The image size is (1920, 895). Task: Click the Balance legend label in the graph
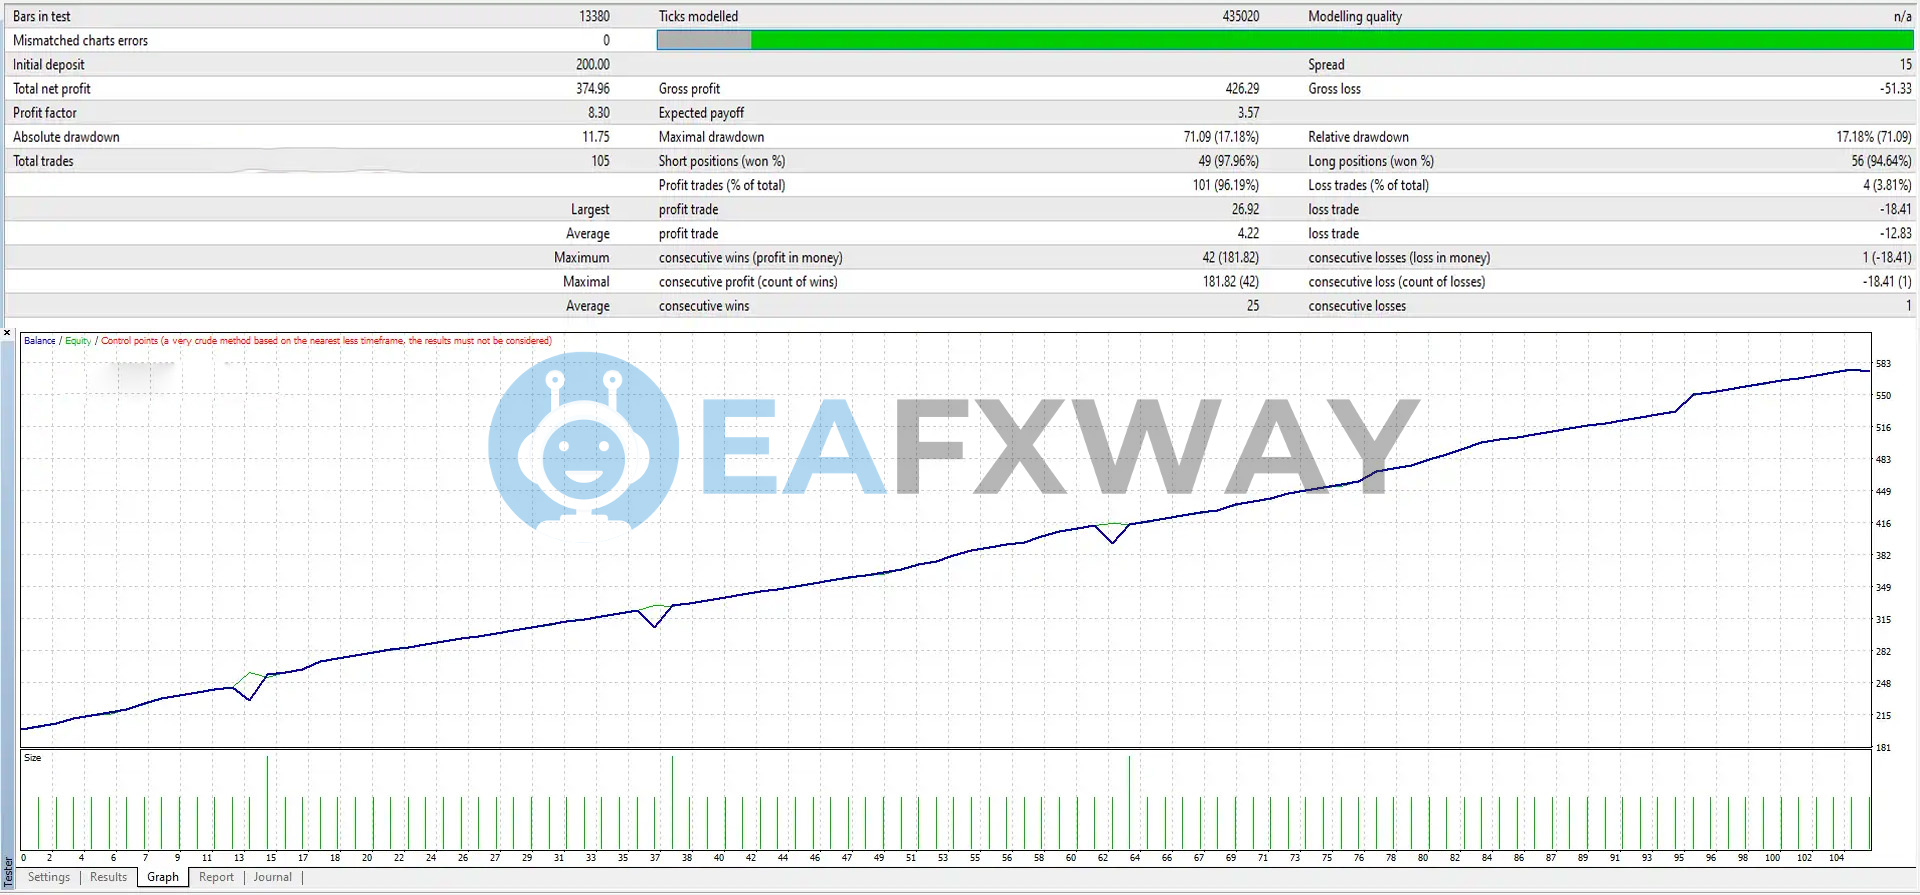[x=39, y=341]
